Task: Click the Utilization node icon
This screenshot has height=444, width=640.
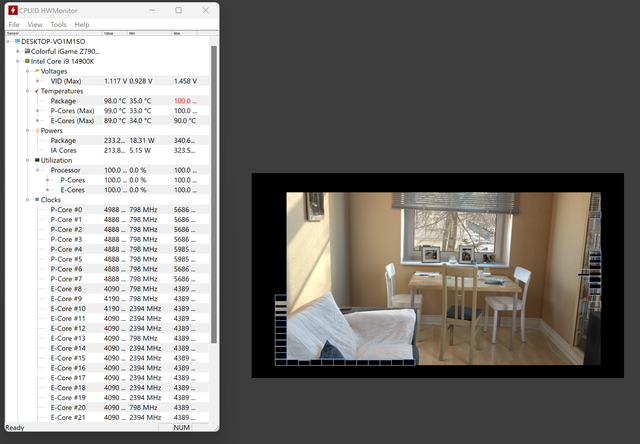Action: 37,160
